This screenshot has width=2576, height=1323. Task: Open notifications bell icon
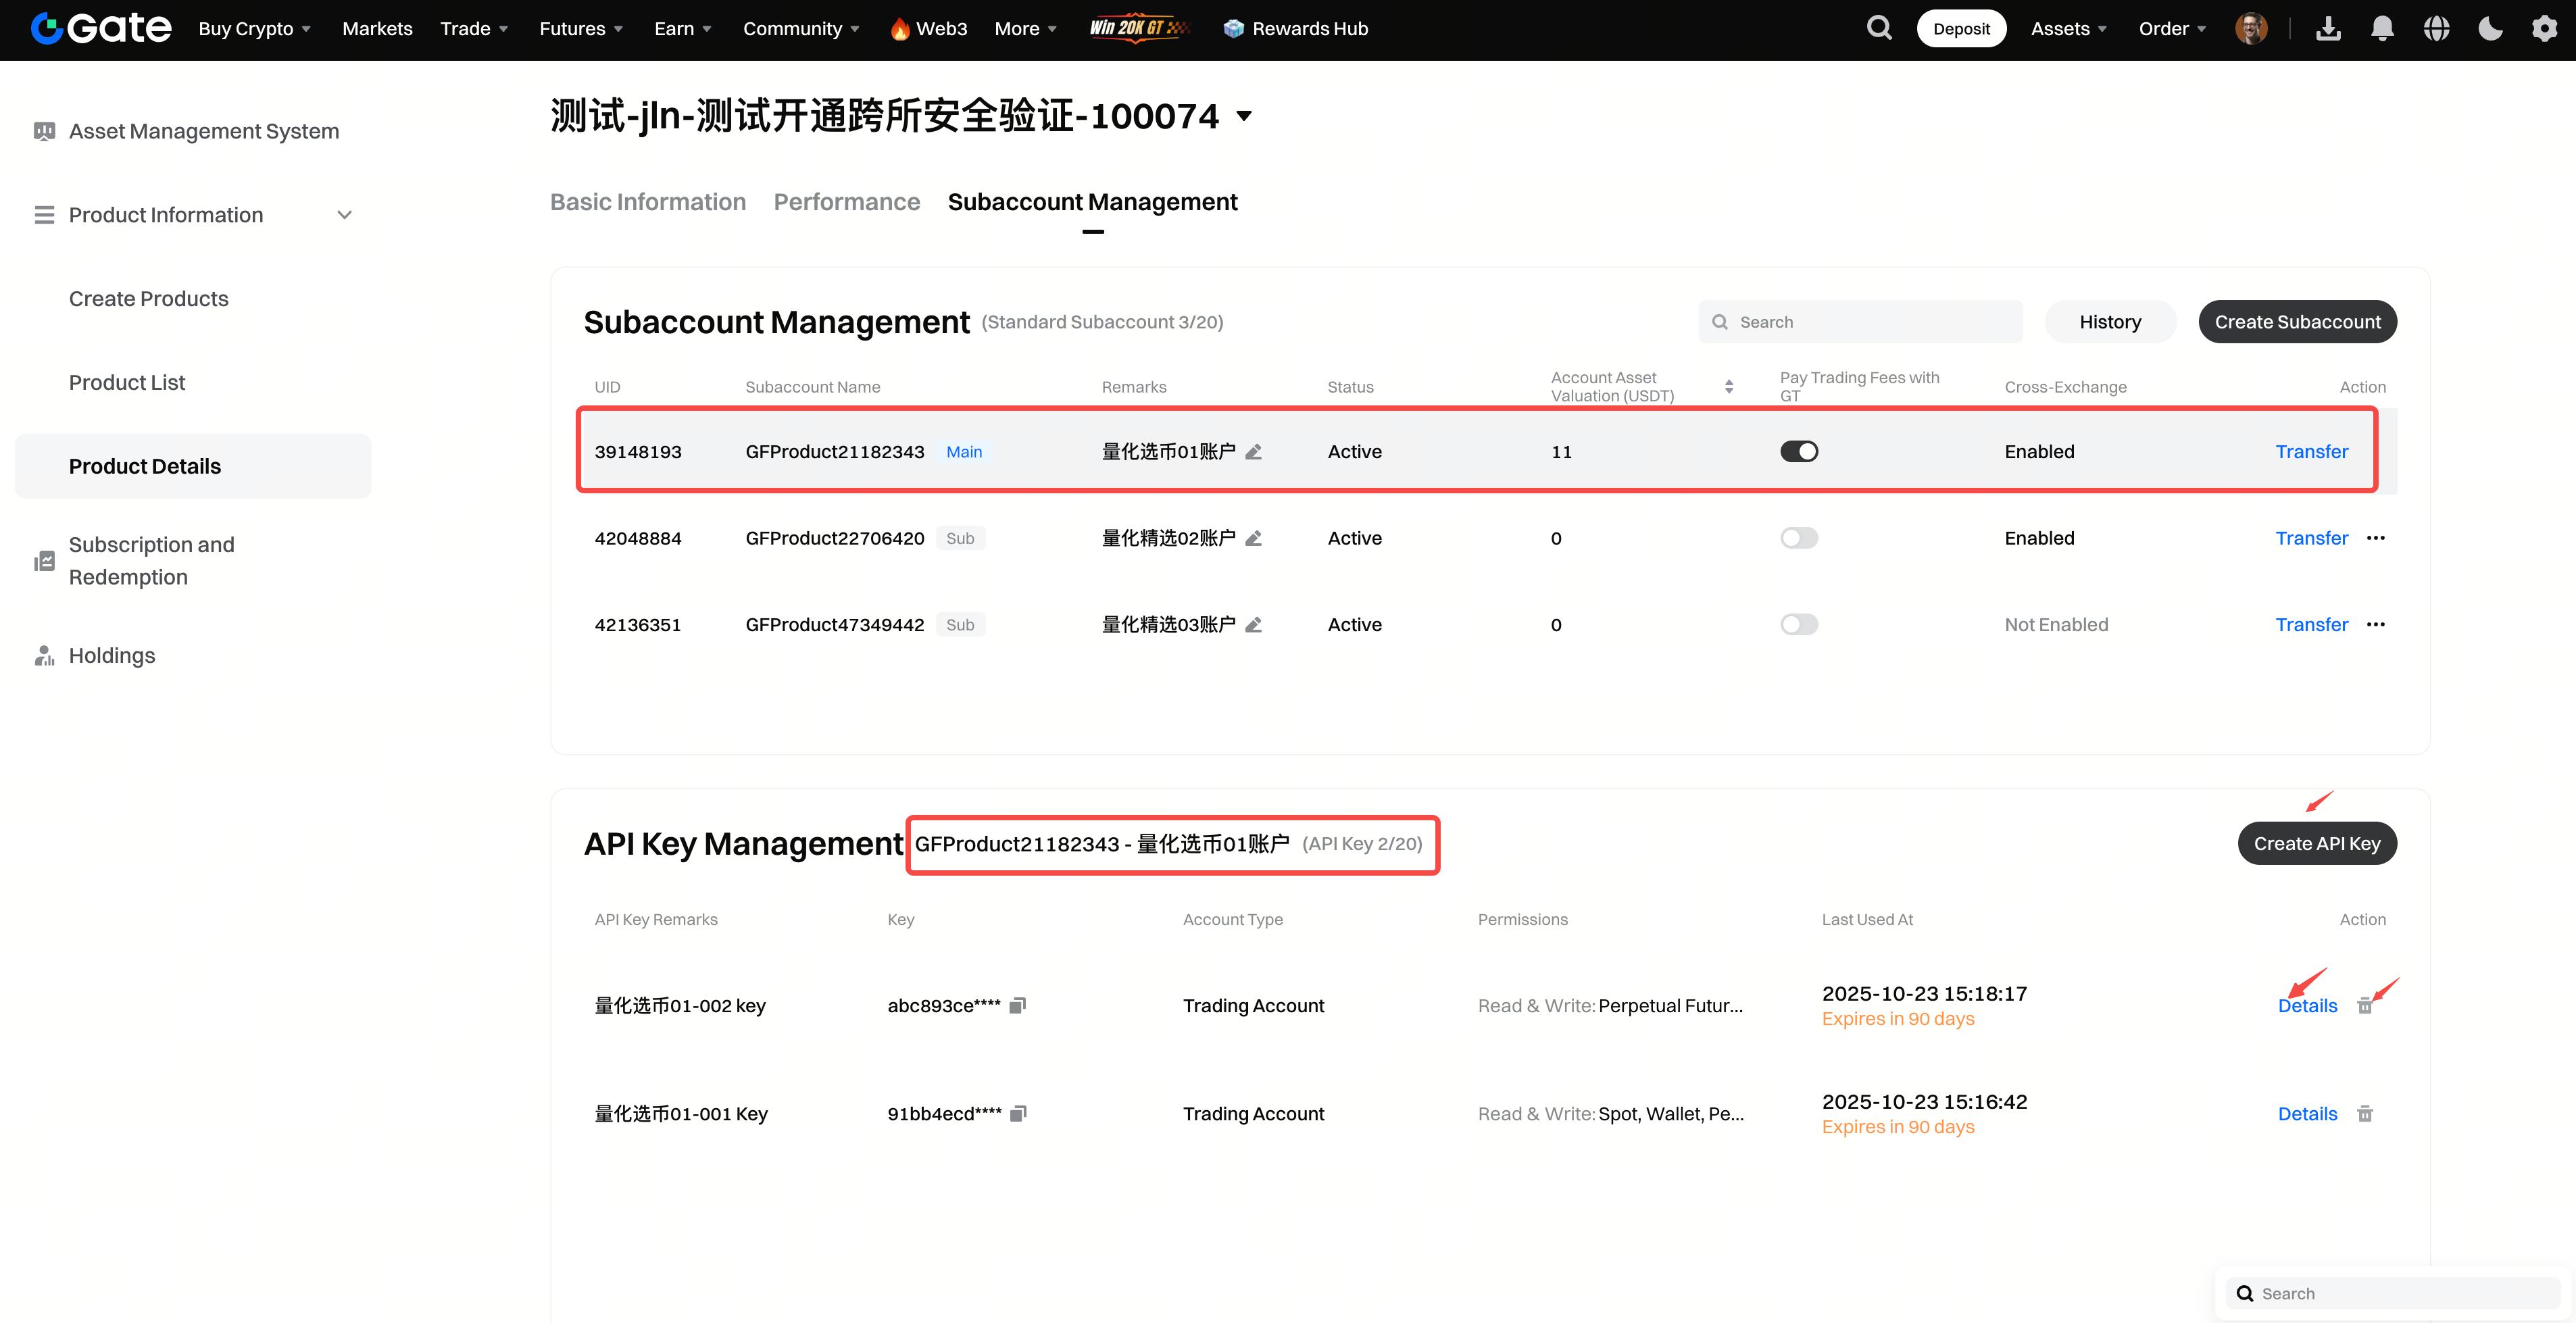click(2382, 29)
